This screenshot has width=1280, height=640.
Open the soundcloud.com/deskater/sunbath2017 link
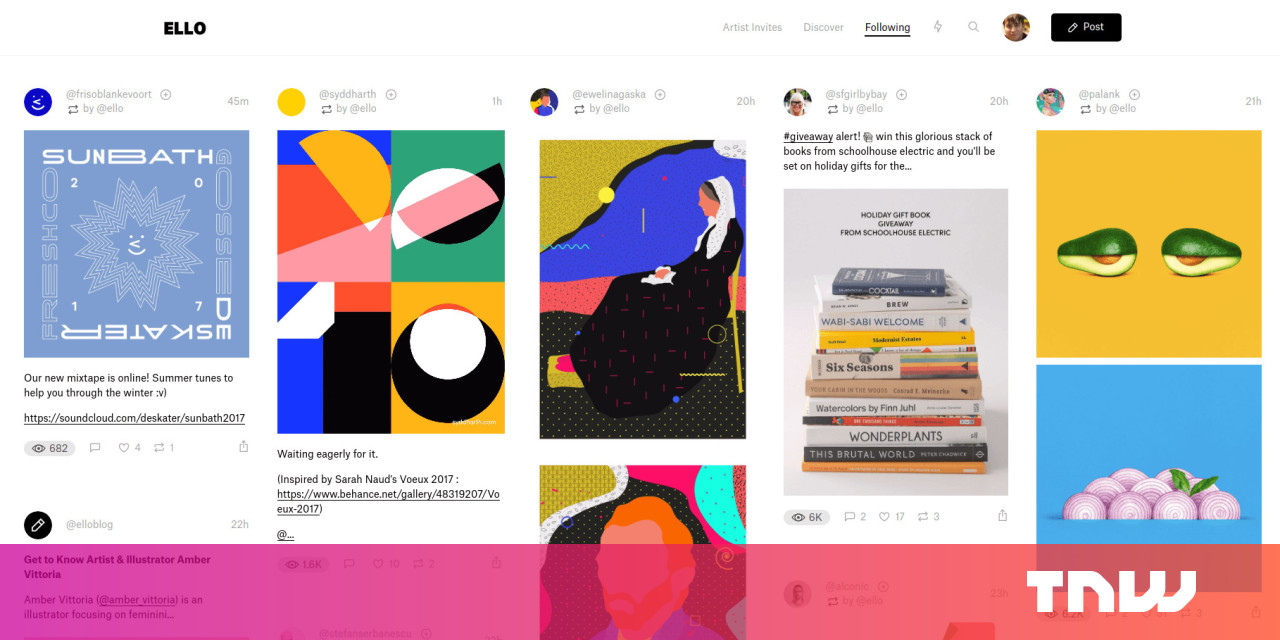(x=134, y=419)
